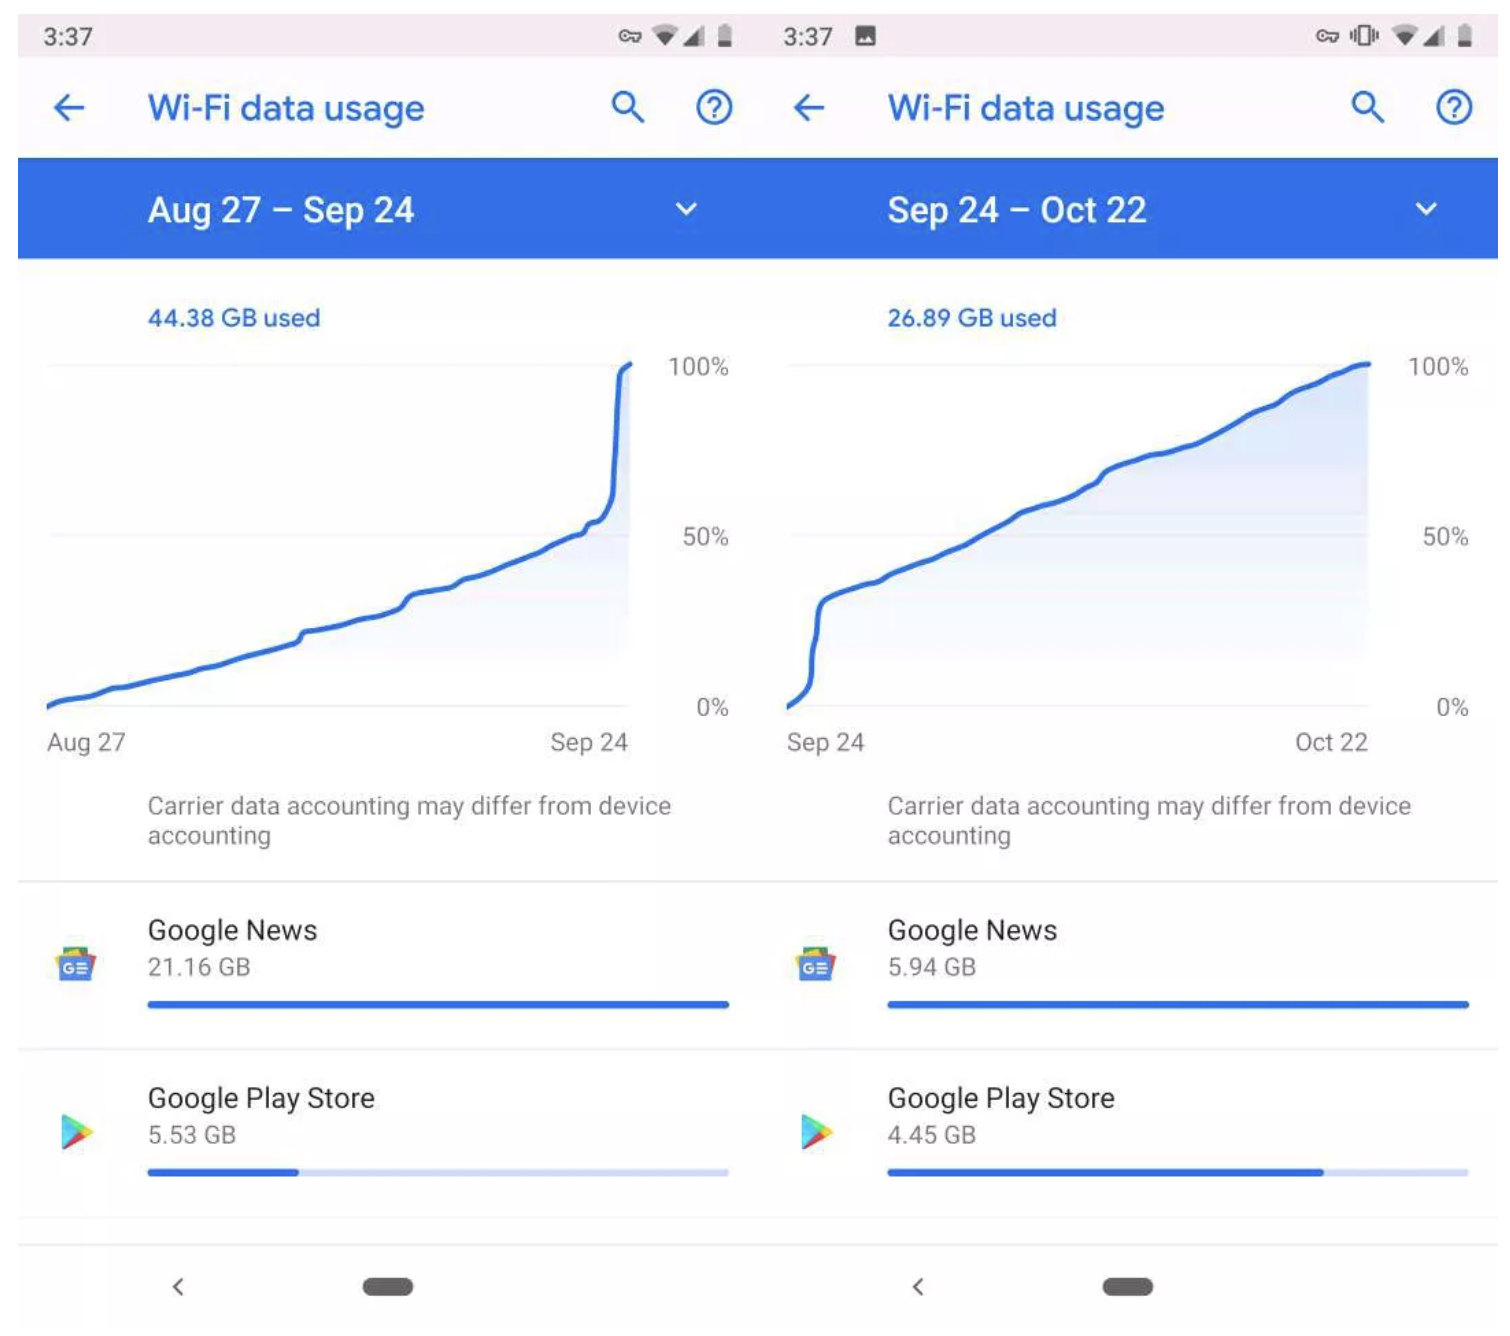Screen dimensions: 1510x1336
Task: Open help icon on left screen
Action: [x=714, y=107]
